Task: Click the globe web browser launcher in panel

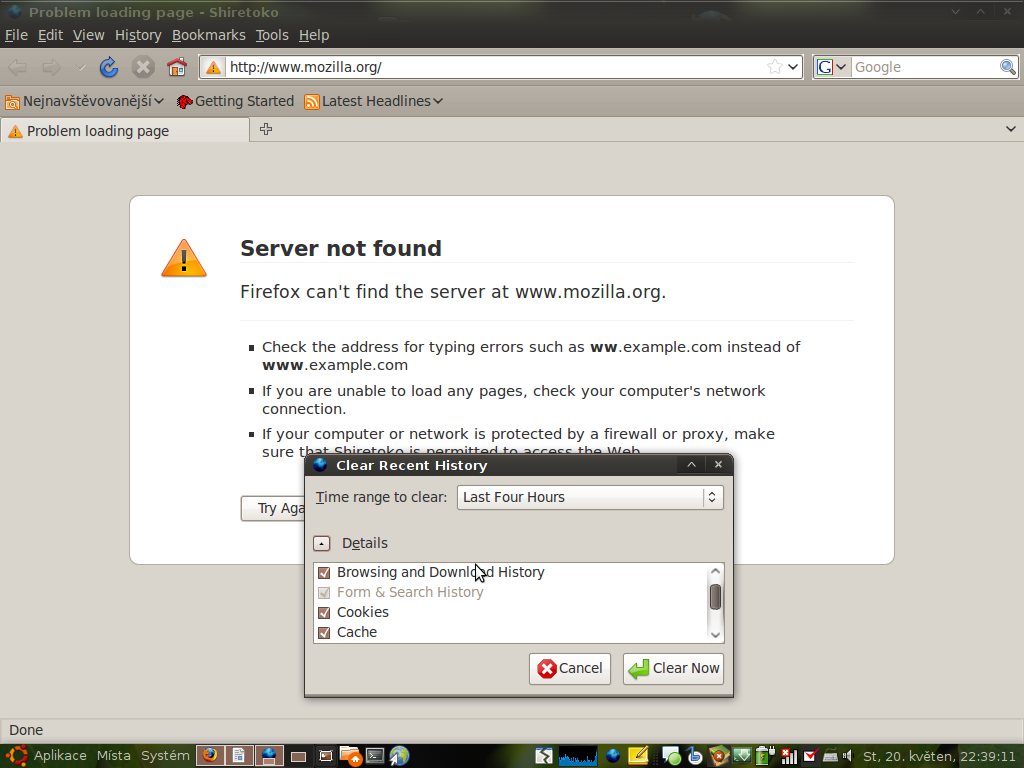Action: [x=400, y=756]
